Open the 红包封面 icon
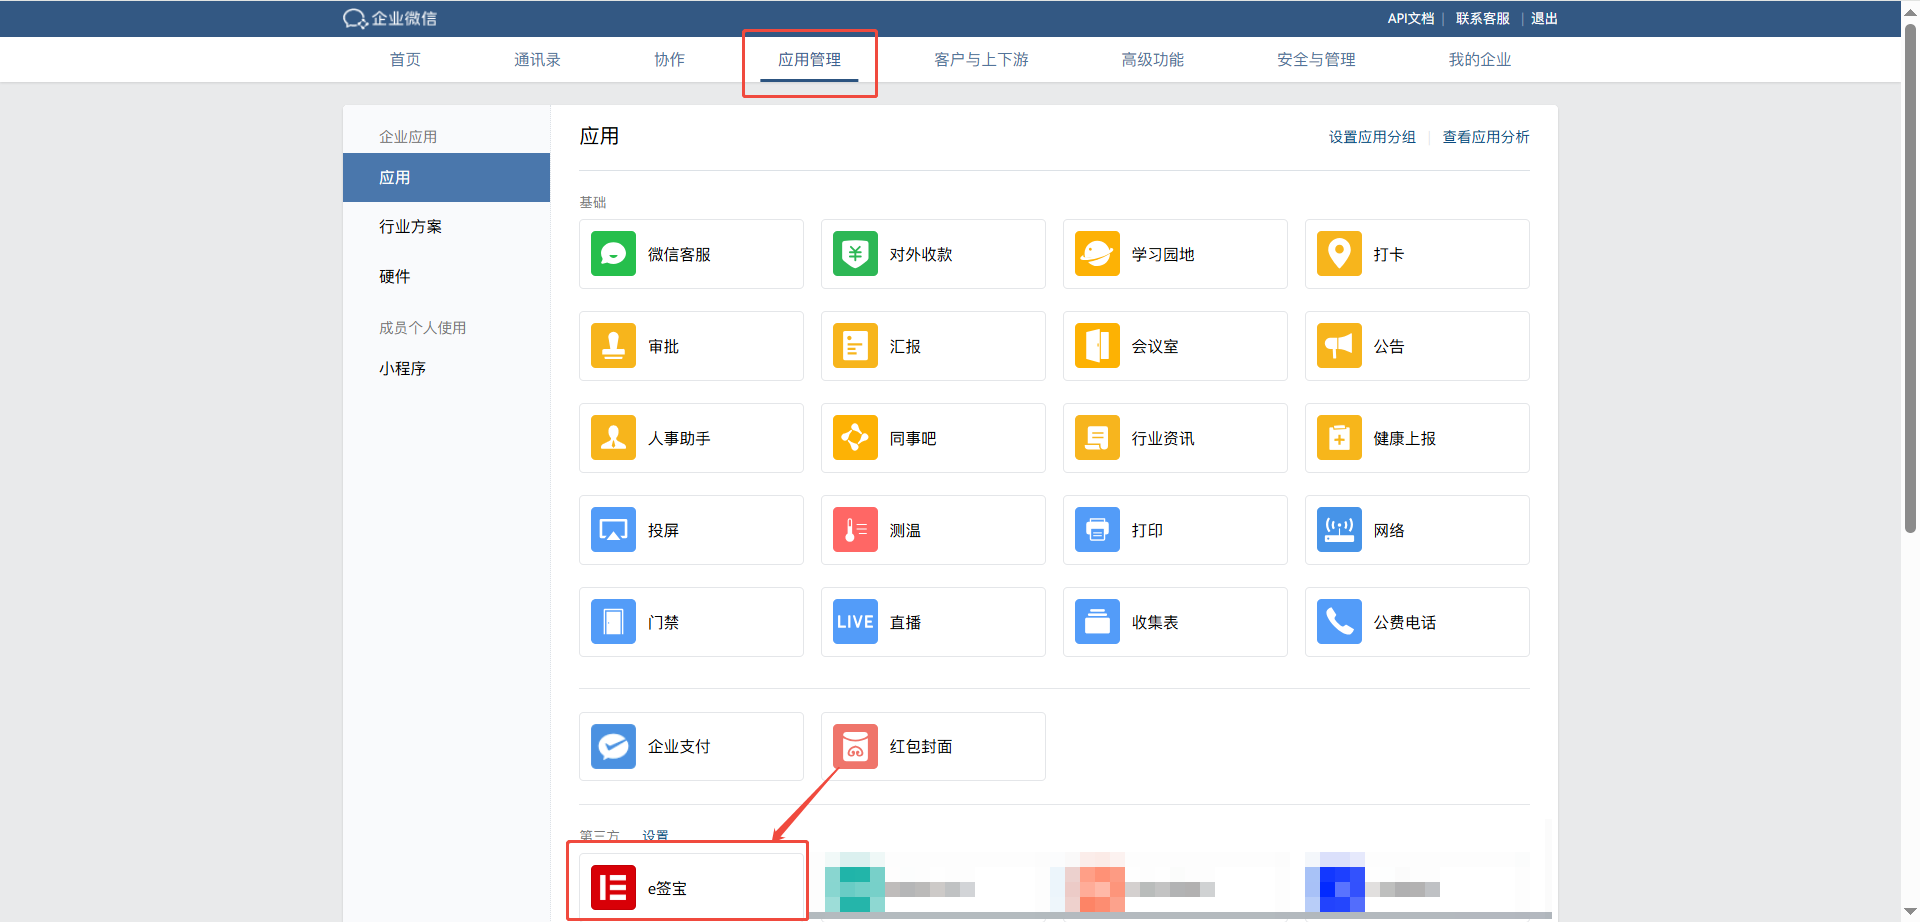Image resolution: width=1920 pixels, height=922 pixels. pyautogui.click(x=855, y=746)
